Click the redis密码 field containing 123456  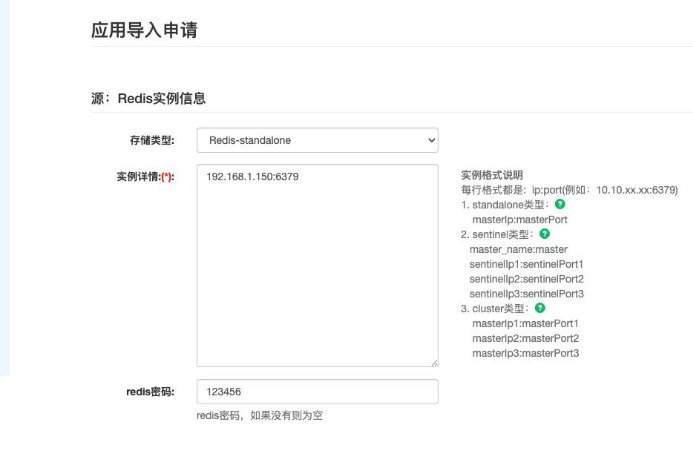316,391
